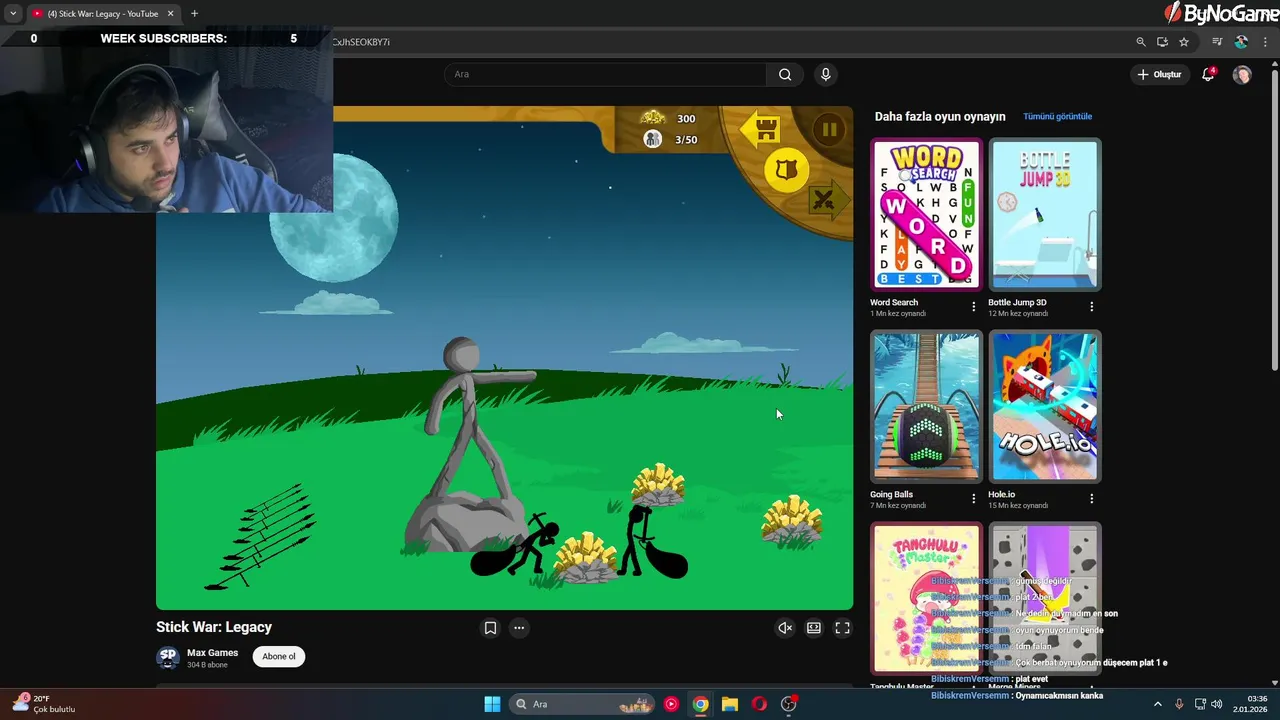
Task: Open options menu for Going Balls
Action: click(973, 498)
